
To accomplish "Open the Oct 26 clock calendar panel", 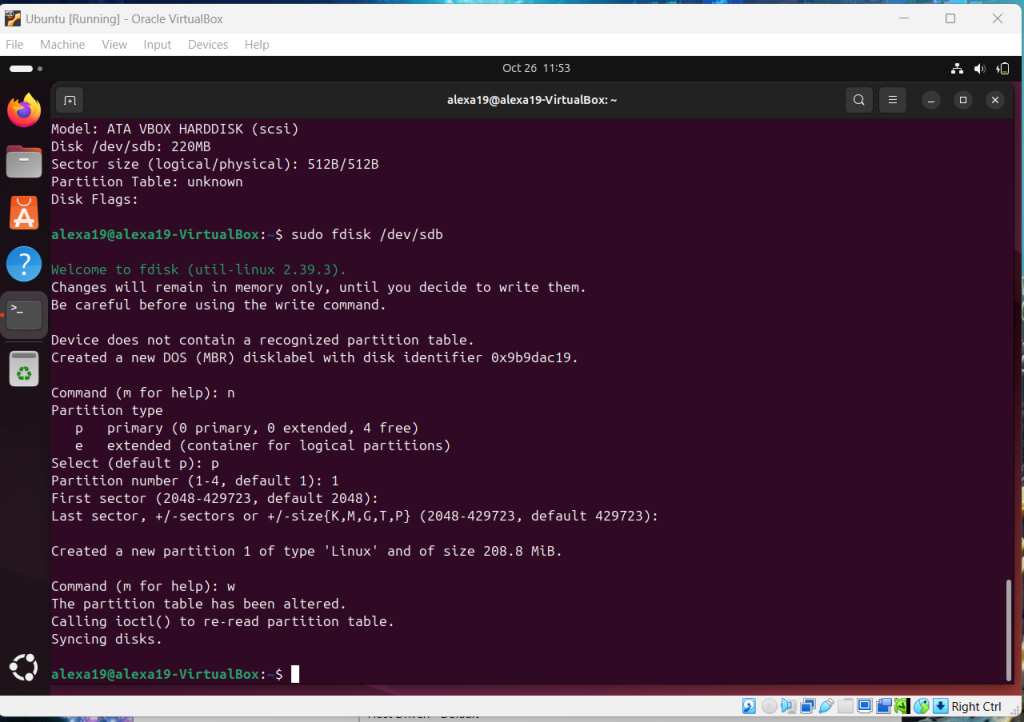I will [536, 68].
